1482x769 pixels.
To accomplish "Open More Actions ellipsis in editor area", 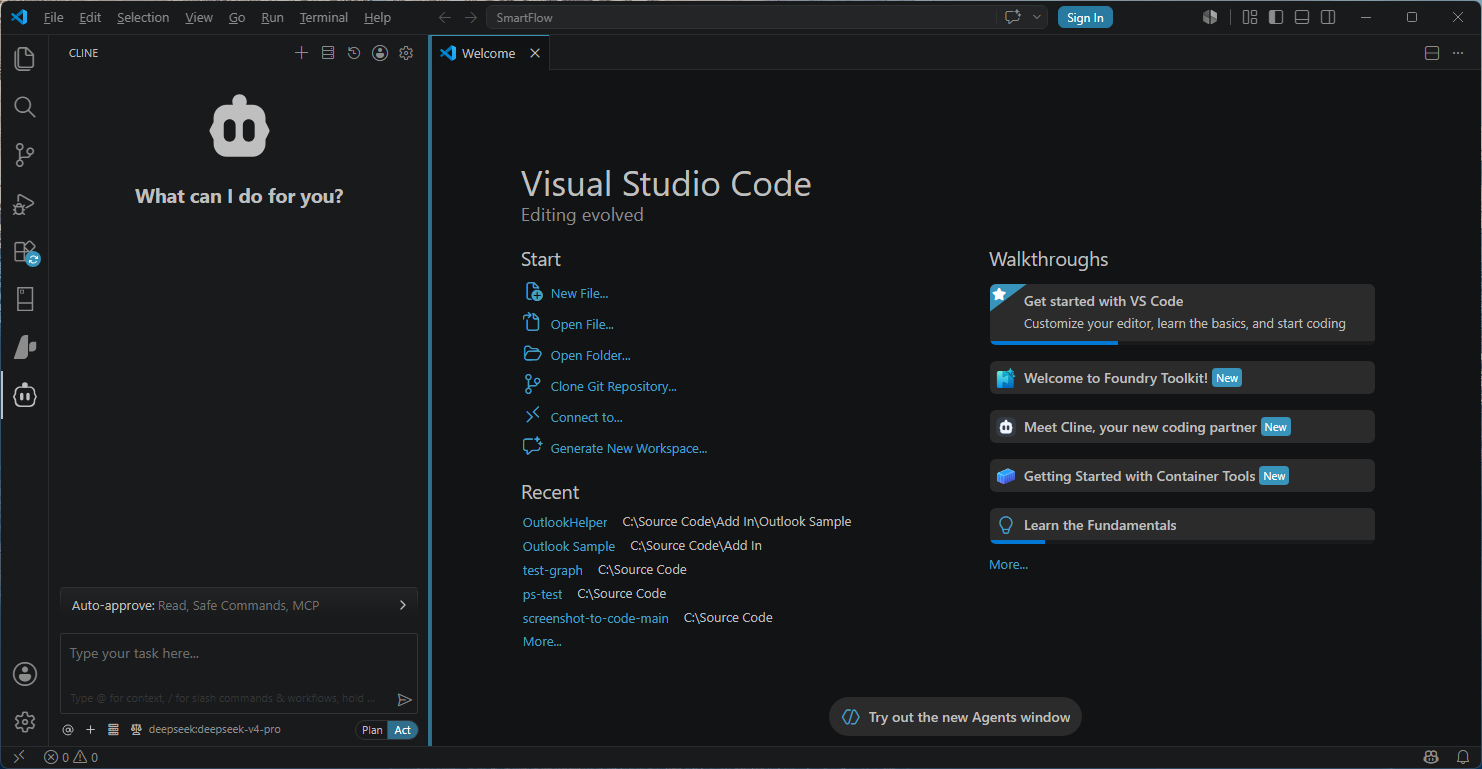I will click(x=1458, y=53).
